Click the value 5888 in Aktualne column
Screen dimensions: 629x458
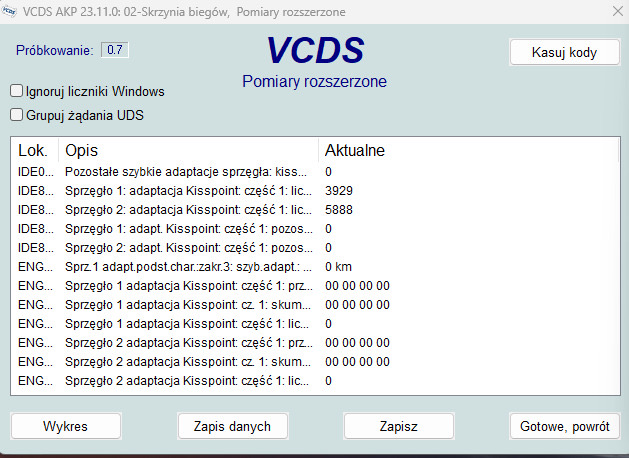click(339, 210)
